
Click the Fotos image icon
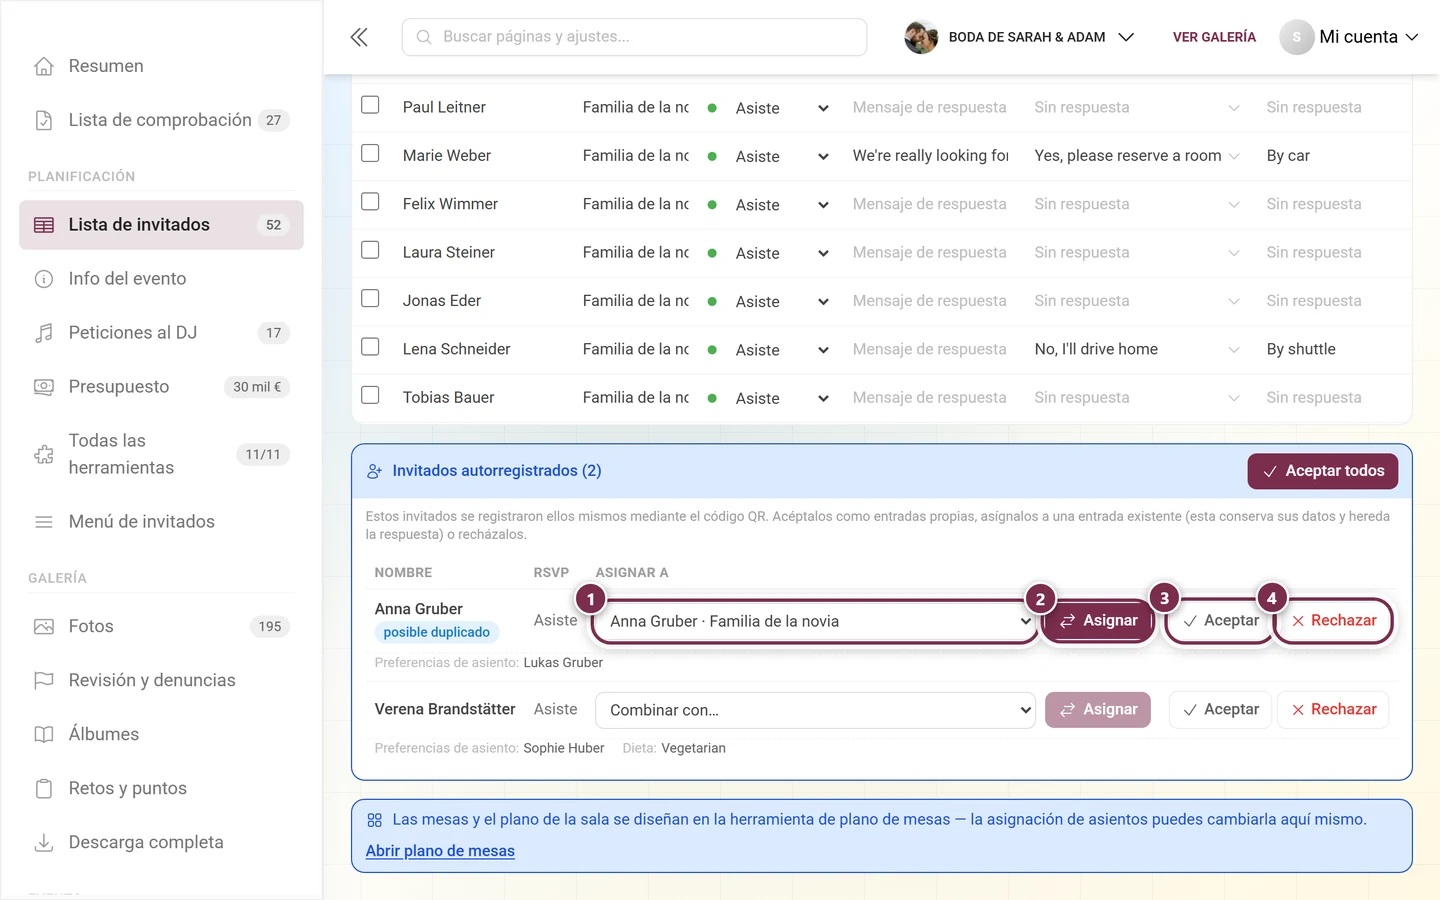coord(44,627)
